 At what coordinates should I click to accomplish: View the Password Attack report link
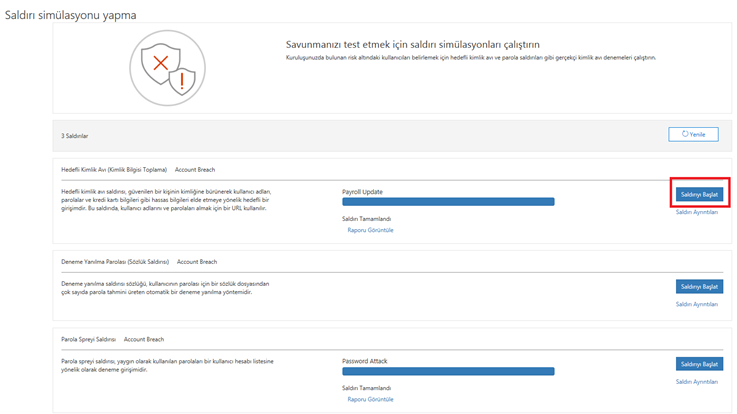(x=370, y=399)
